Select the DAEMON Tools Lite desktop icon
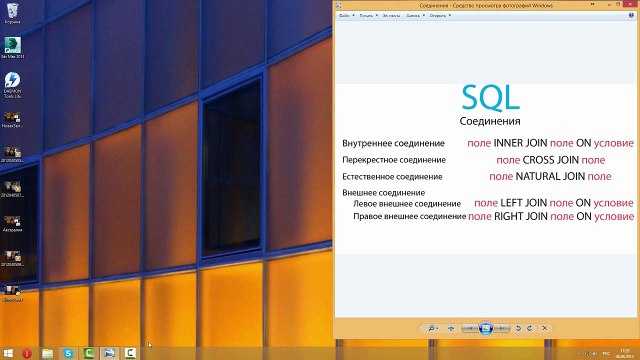Viewport: 640px width, 360px height. coord(12,85)
